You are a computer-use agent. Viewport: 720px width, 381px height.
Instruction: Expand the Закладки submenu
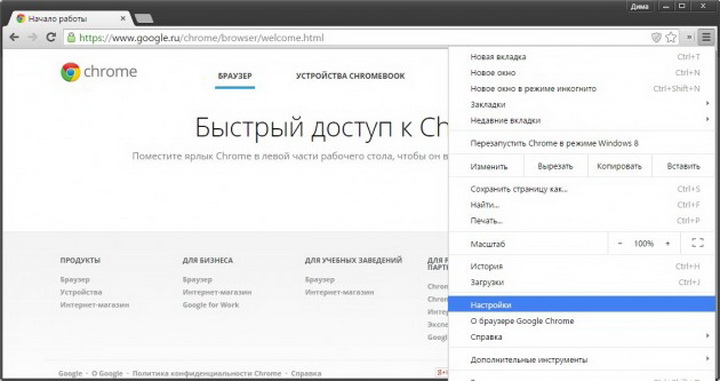pos(581,105)
